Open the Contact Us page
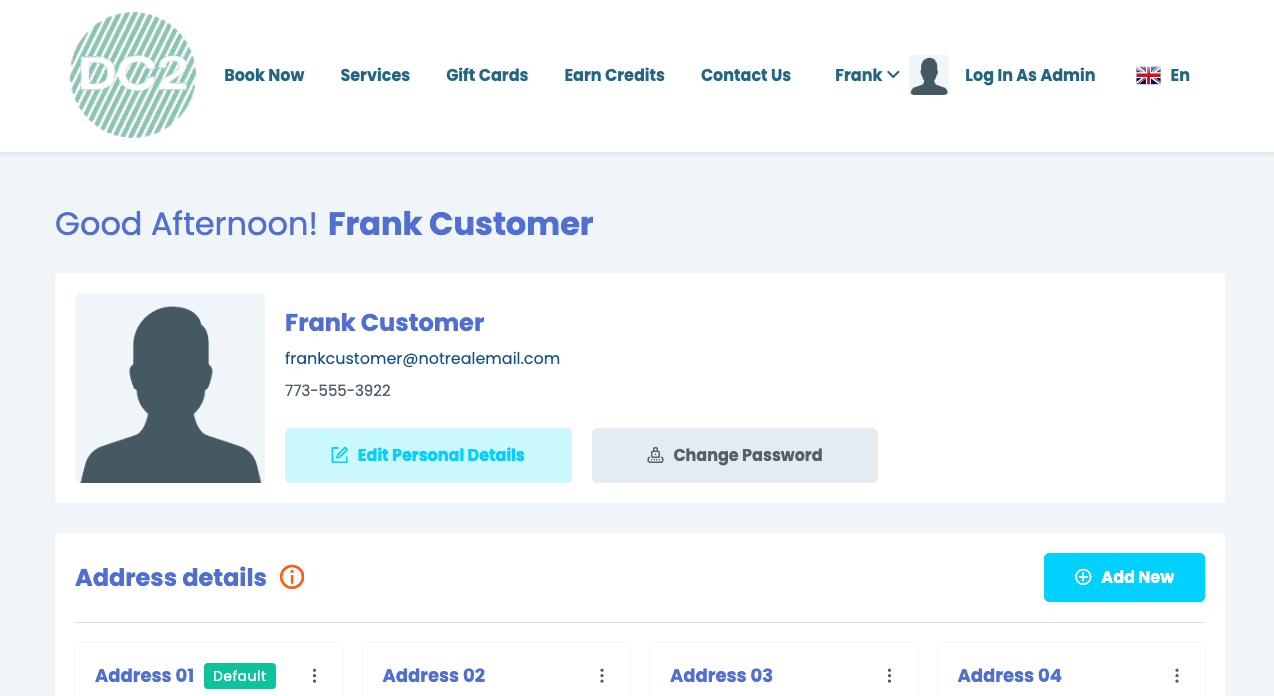Viewport: 1274px width, 696px height. (746, 75)
